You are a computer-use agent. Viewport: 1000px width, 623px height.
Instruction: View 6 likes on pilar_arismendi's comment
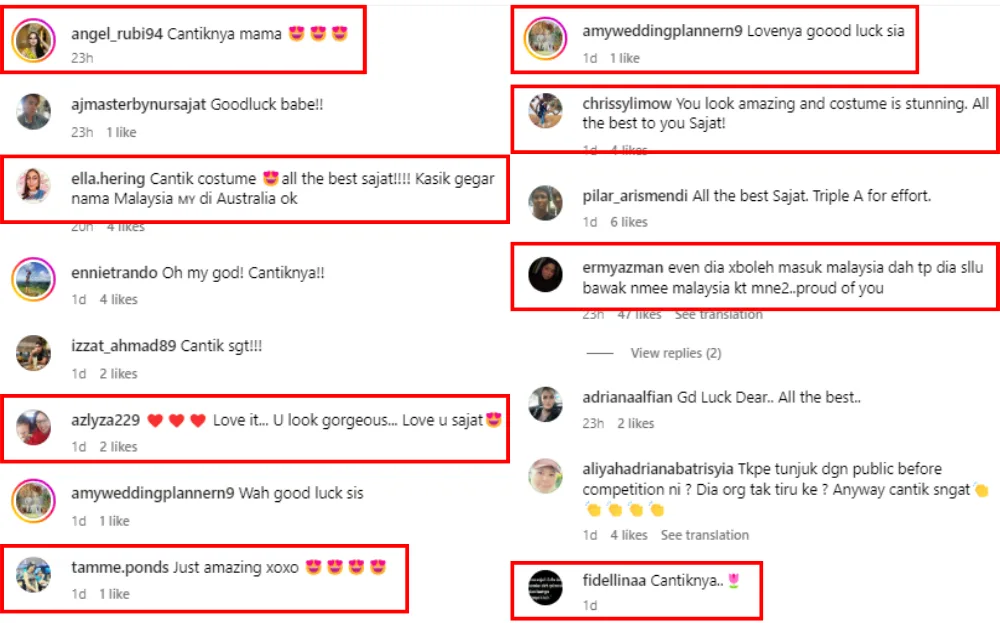click(x=628, y=222)
